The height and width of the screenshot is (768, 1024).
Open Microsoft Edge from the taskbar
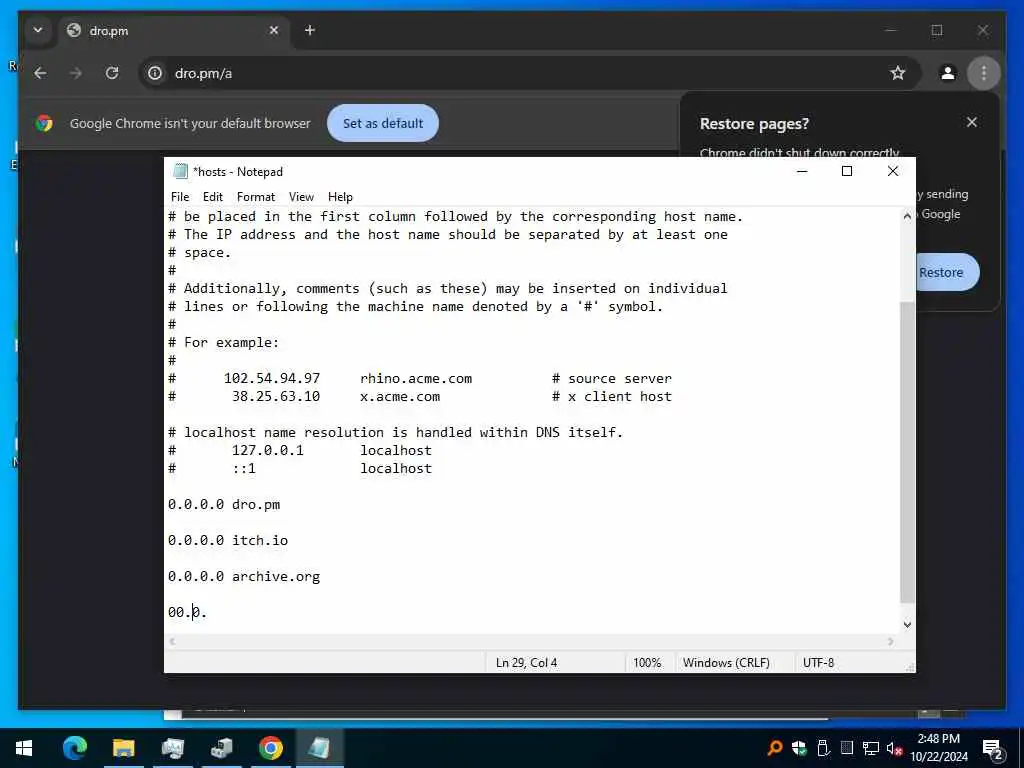(x=74, y=748)
